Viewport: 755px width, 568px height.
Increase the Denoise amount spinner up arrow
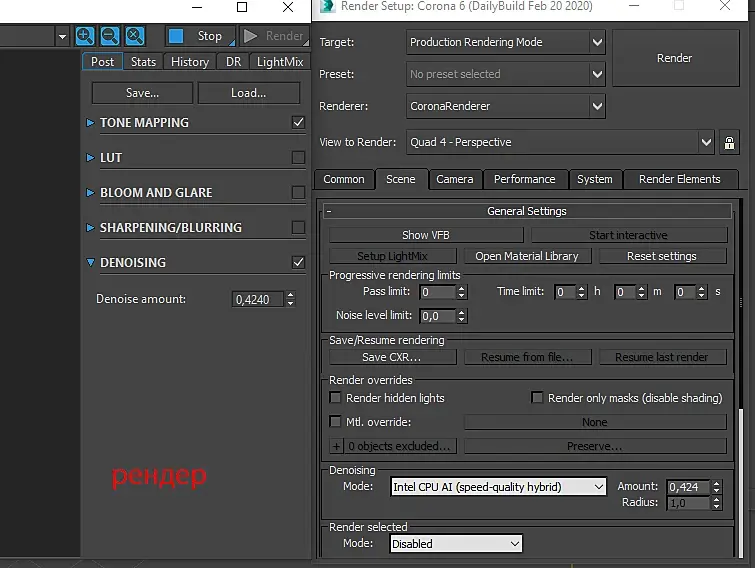coord(290,295)
